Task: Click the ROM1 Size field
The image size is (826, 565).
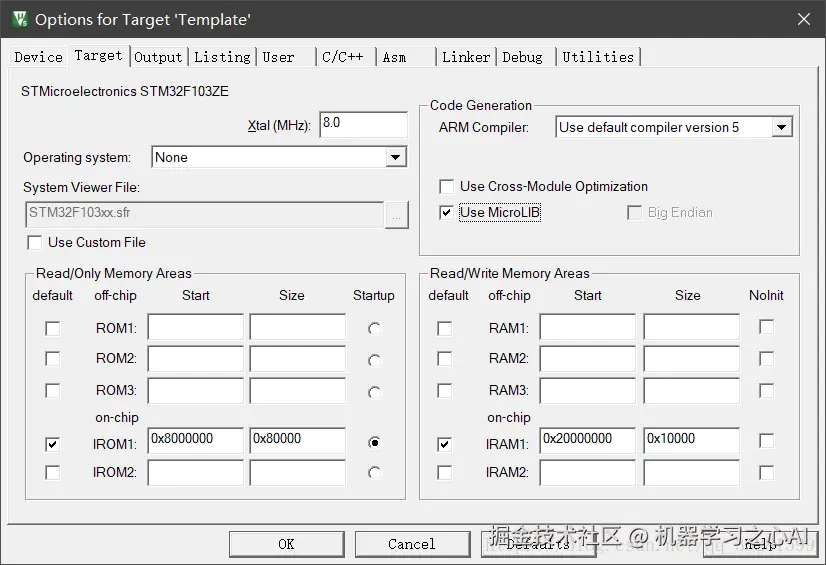Action: pyautogui.click(x=298, y=327)
